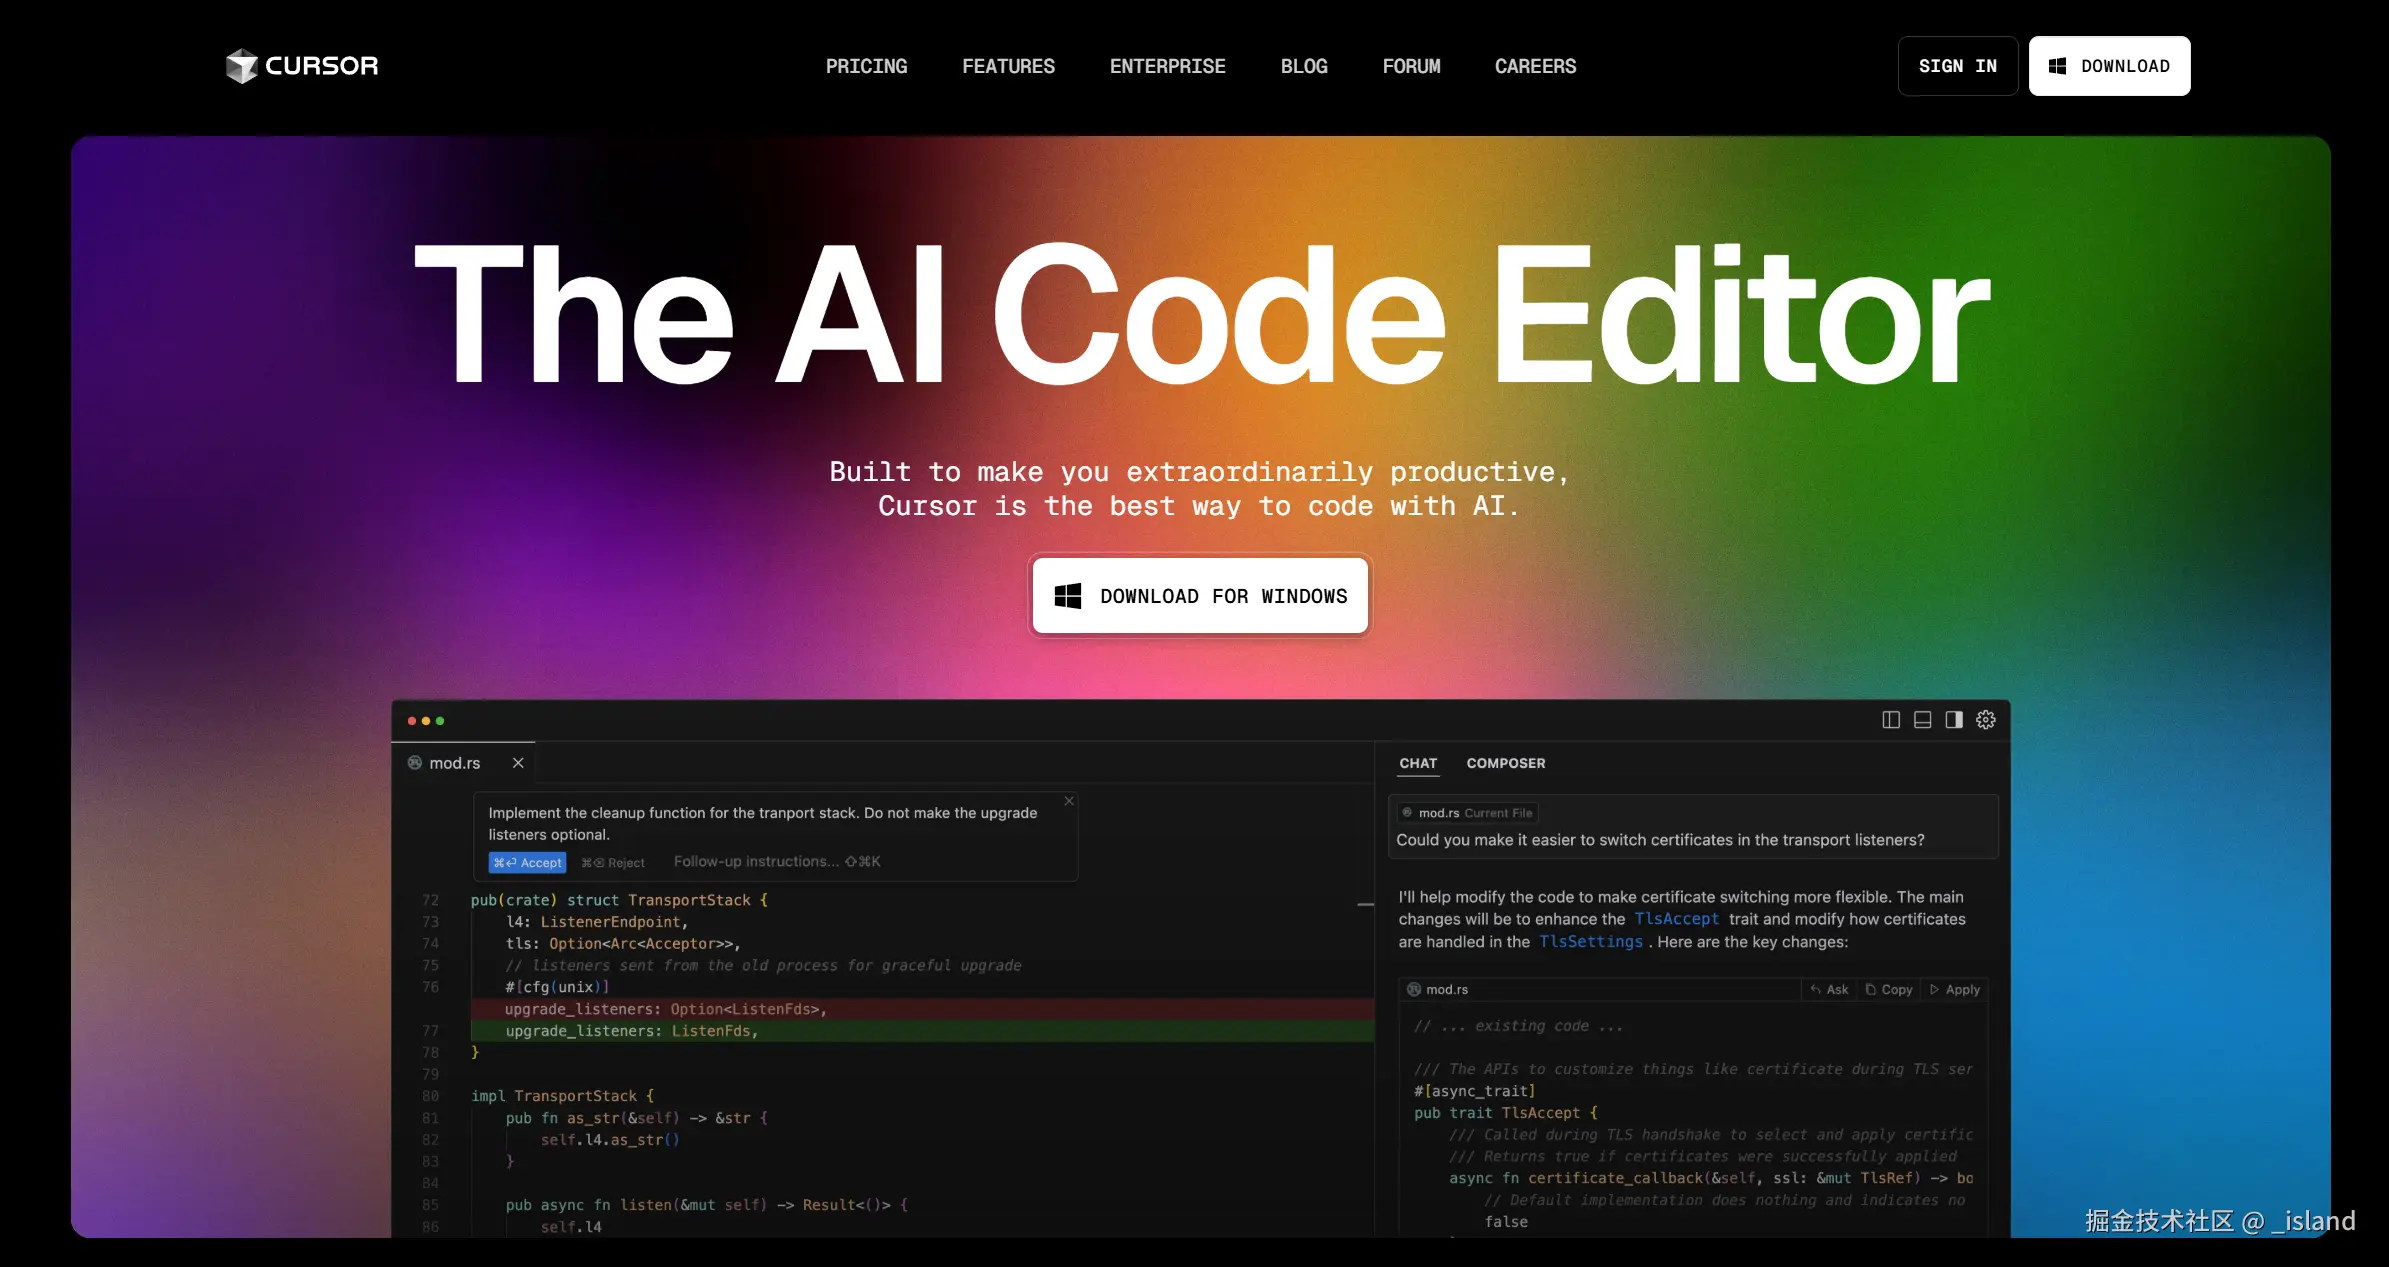This screenshot has height=1267, width=2389.
Task: Toggle the right sidebar layout icon
Action: pyautogui.click(x=1954, y=720)
